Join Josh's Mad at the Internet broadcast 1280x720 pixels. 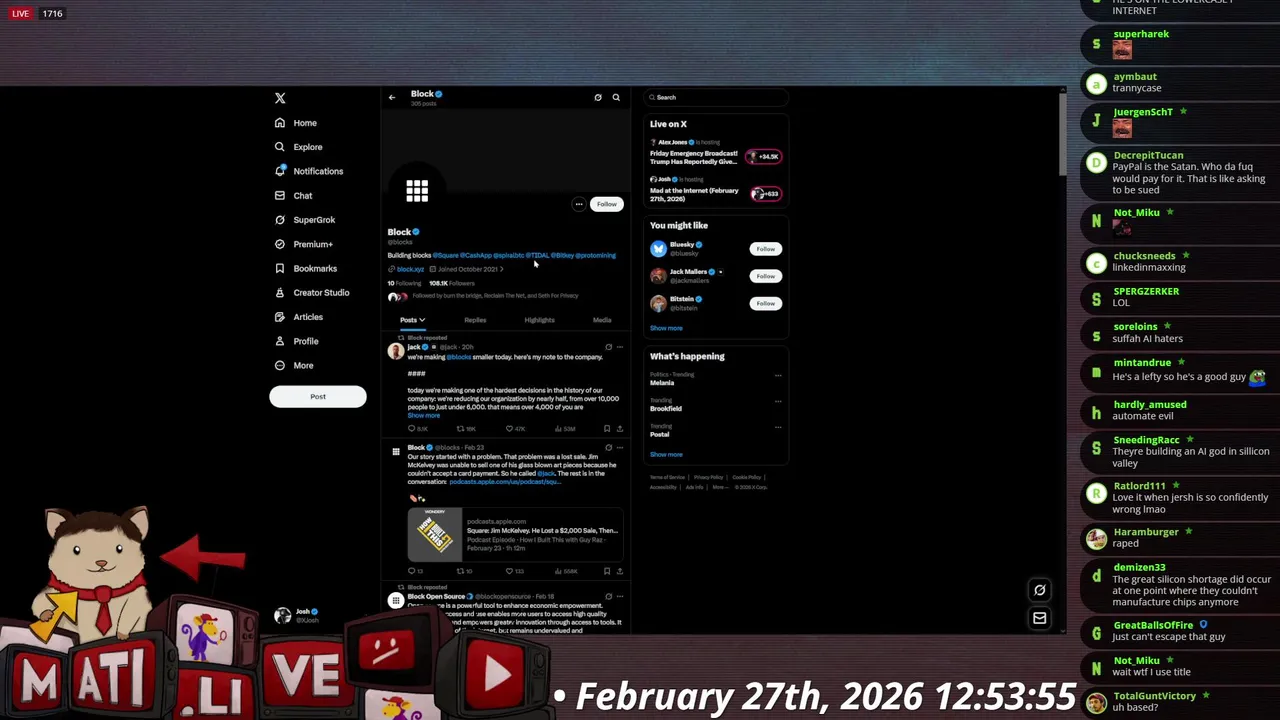click(766, 194)
